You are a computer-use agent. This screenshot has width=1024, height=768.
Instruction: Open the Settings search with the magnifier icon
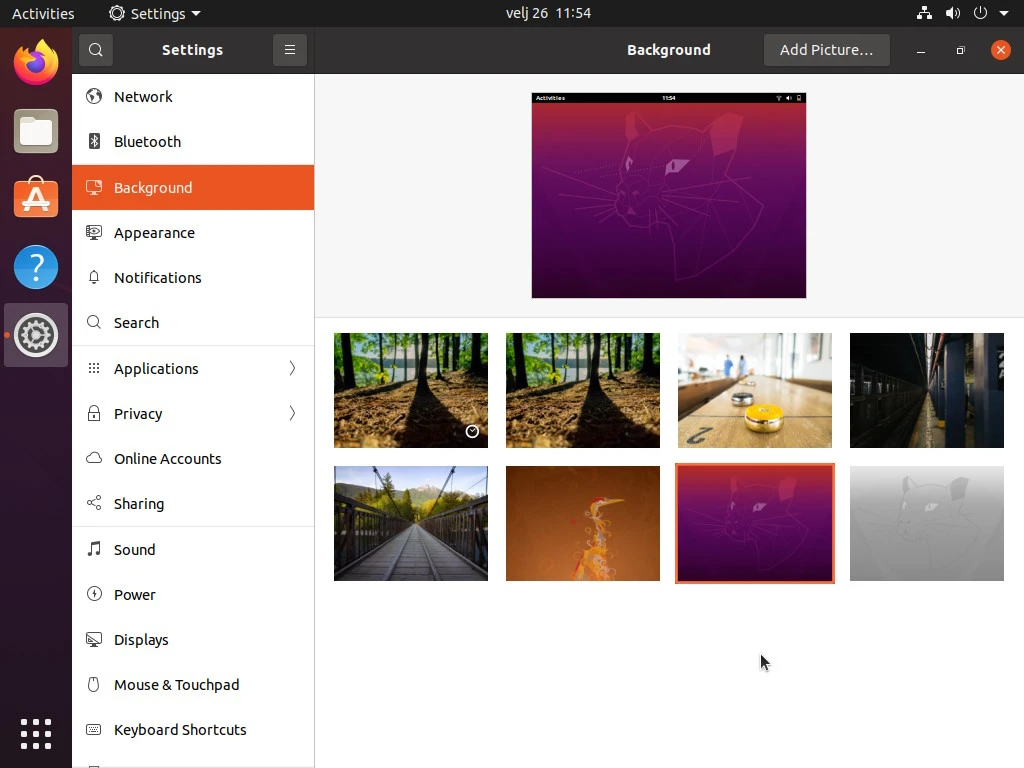pos(96,50)
